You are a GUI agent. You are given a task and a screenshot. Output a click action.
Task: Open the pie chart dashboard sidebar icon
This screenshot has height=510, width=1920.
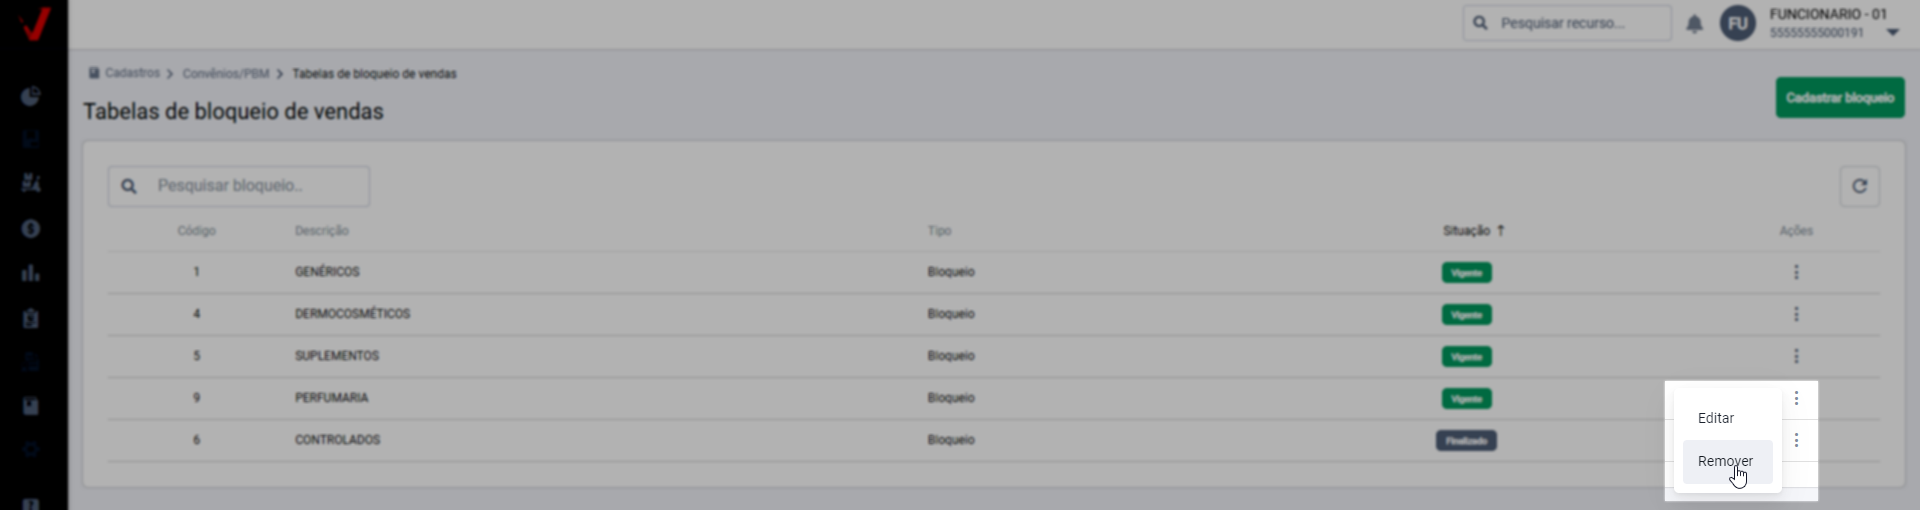pos(31,96)
